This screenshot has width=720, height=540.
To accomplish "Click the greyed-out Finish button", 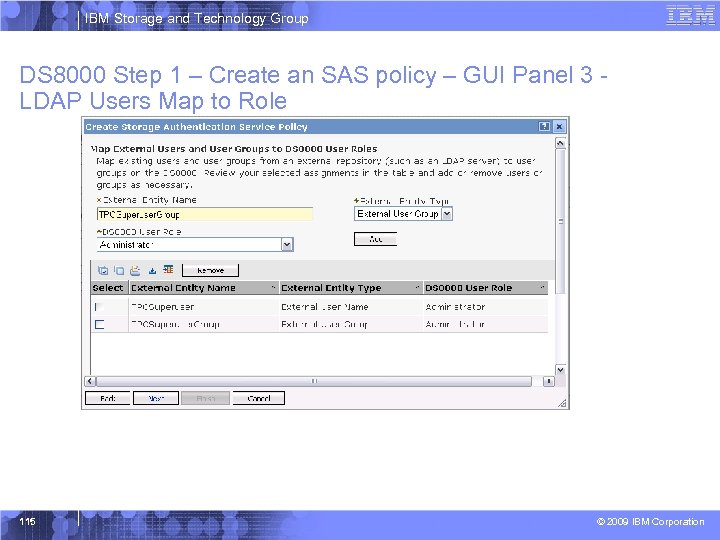I will click(x=206, y=398).
